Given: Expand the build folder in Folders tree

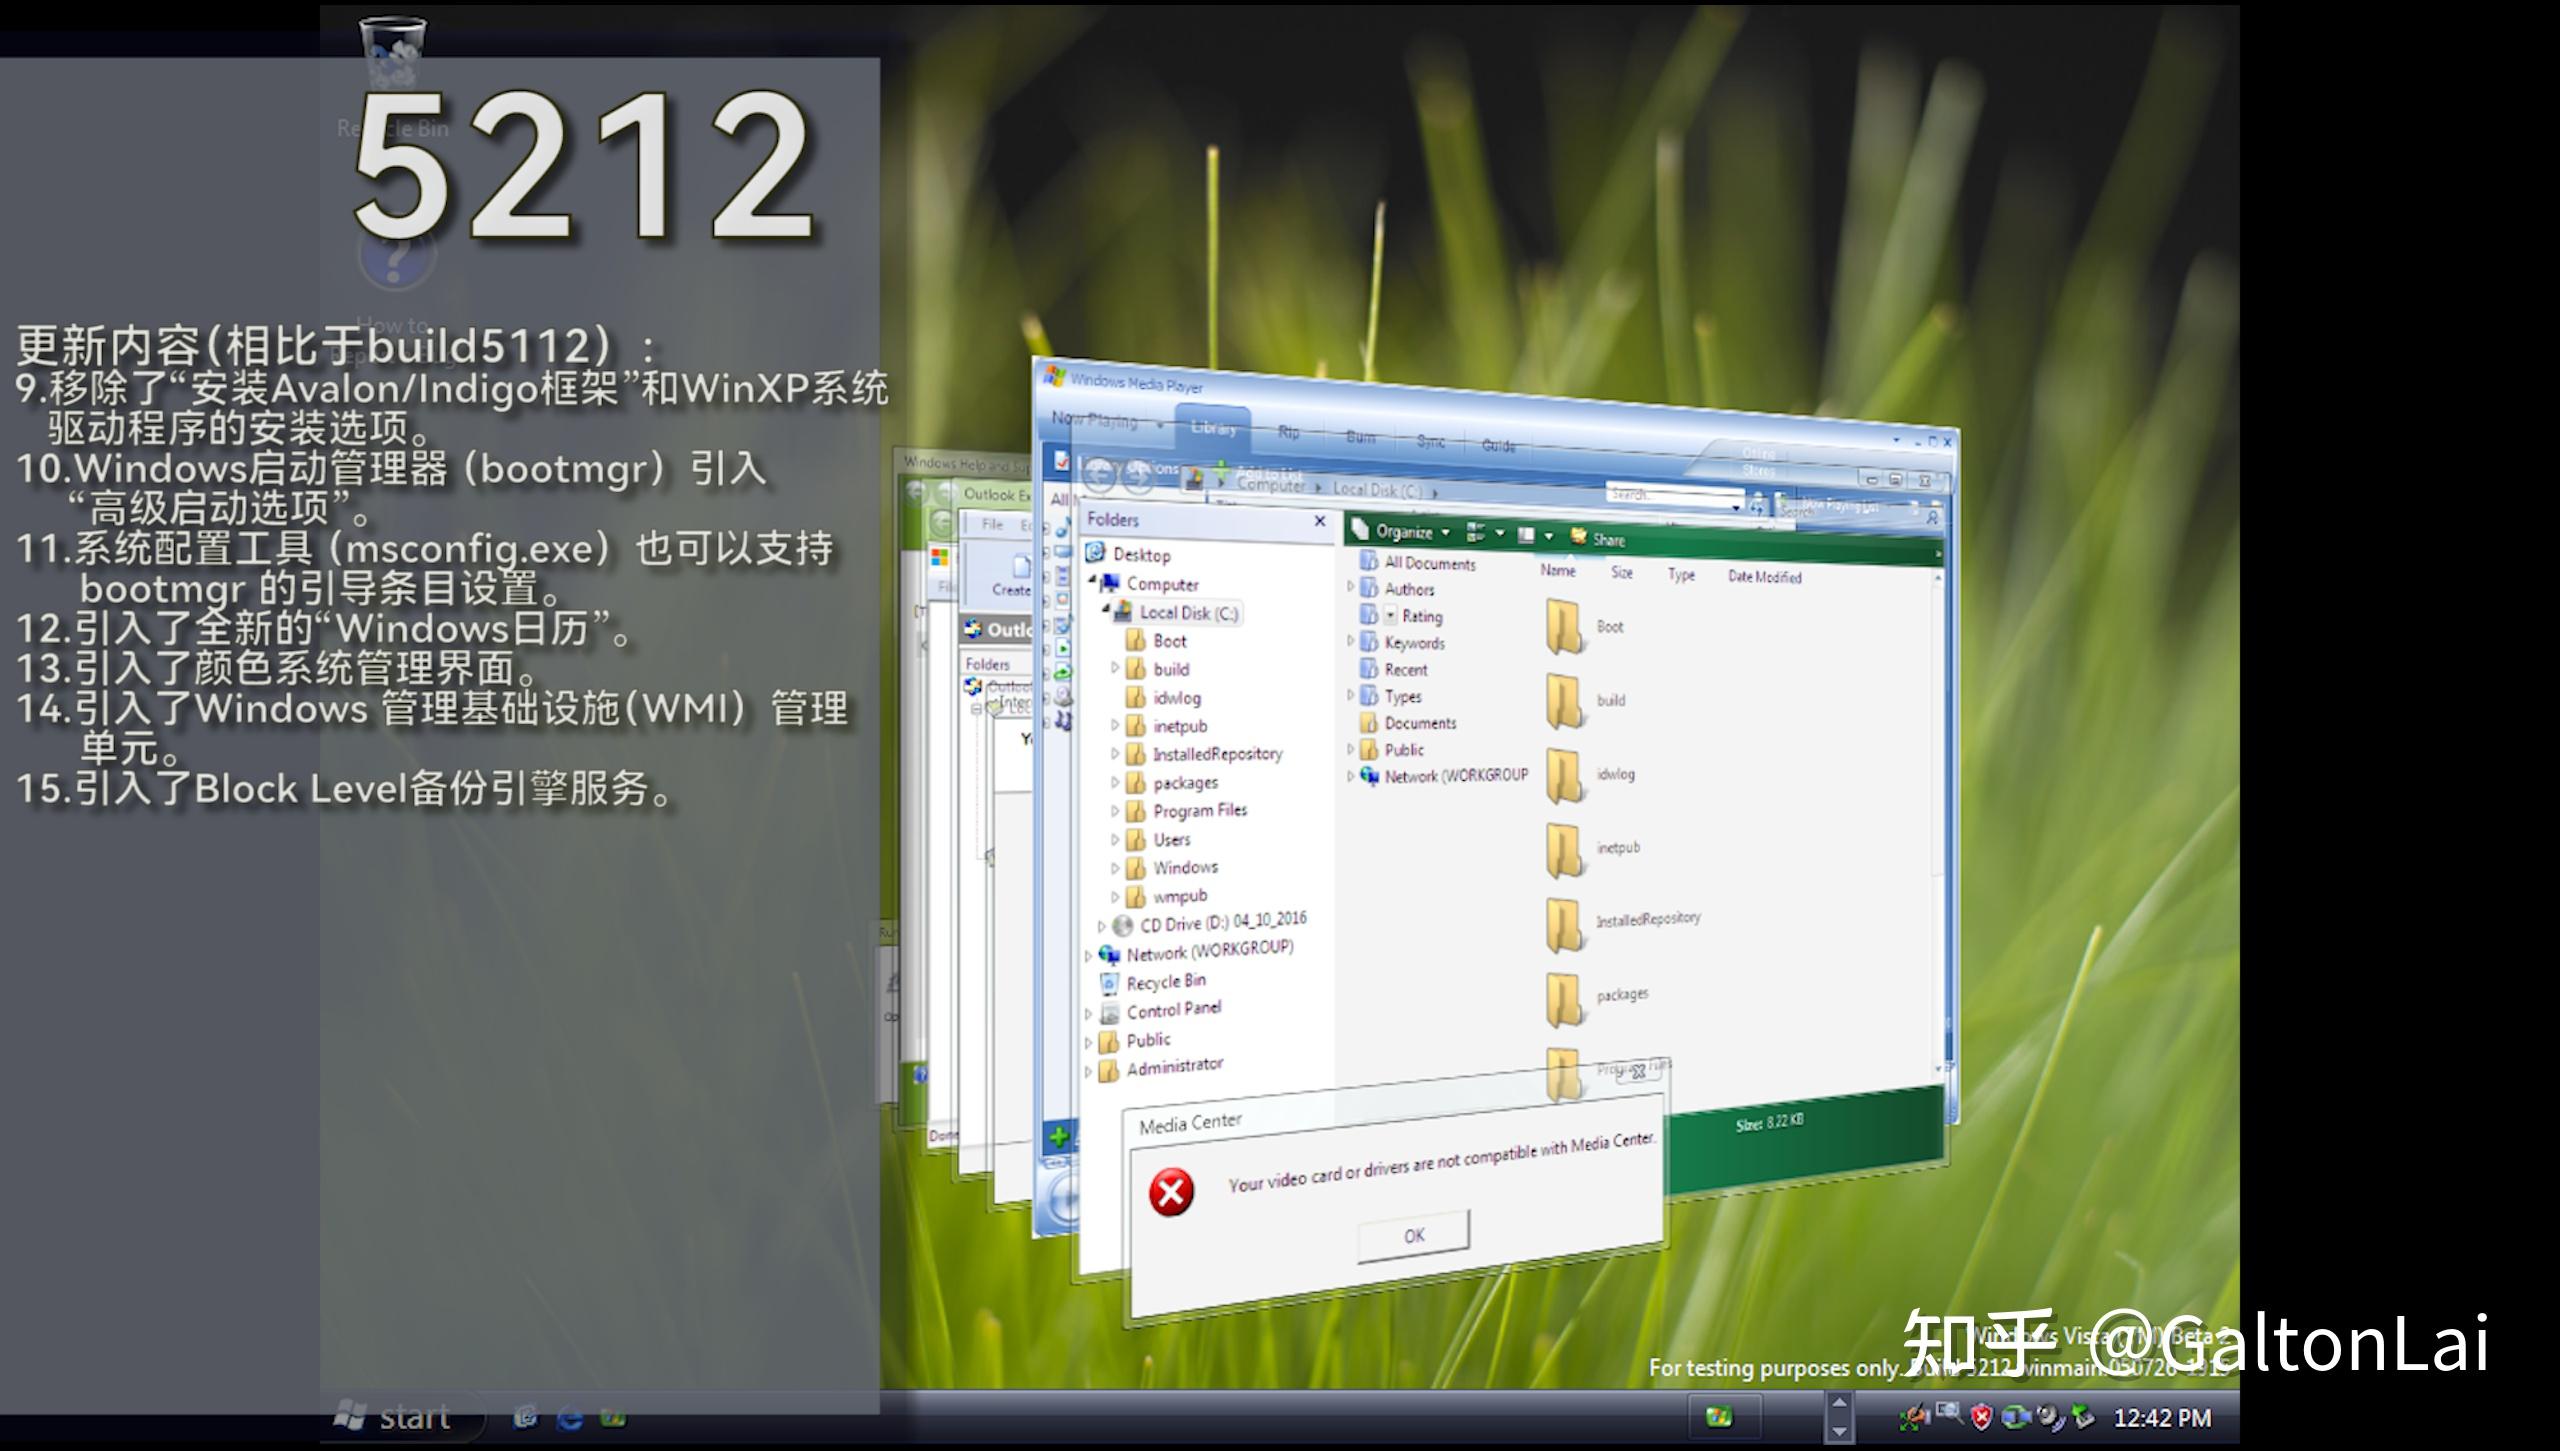Looking at the screenshot, I should pyautogui.click(x=1115, y=668).
